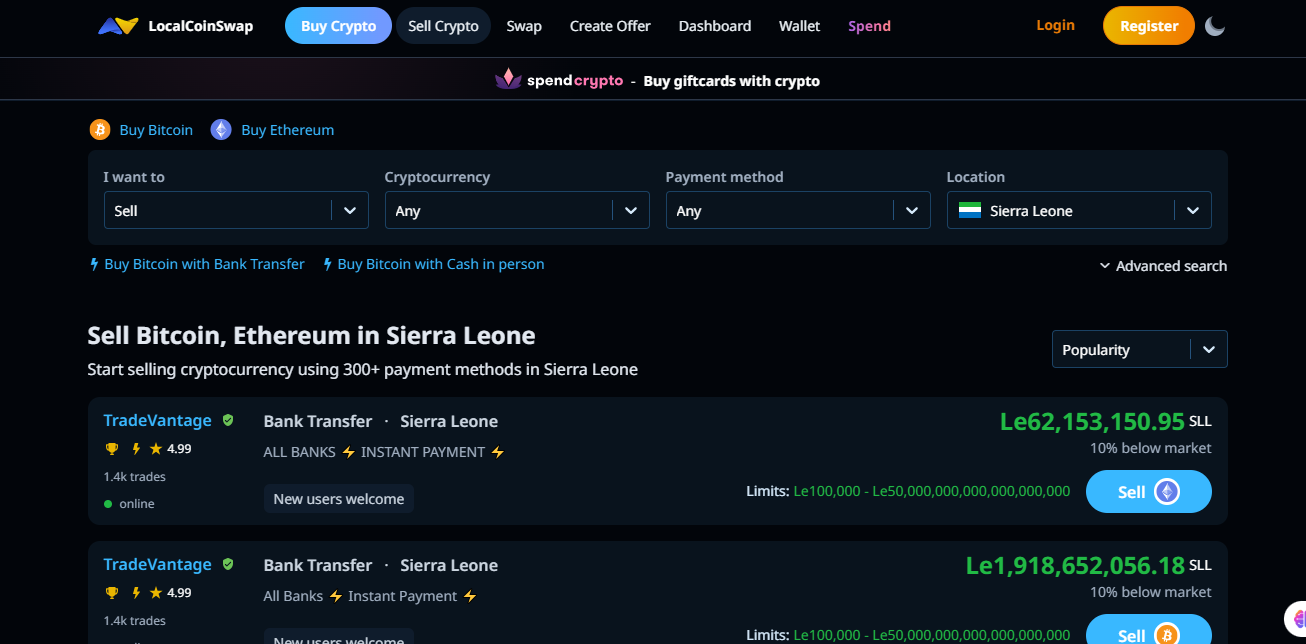This screenshot has height=644, width=1306.
Task: Click trophy icon on first TradeVantage offer
Action: [x=112, y=449]
